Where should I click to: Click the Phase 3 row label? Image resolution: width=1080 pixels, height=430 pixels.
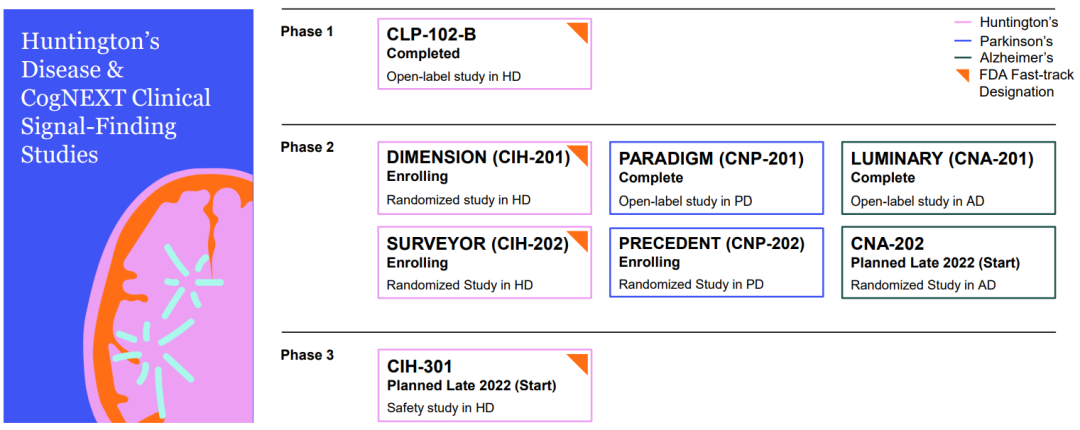tap(307, 355)
